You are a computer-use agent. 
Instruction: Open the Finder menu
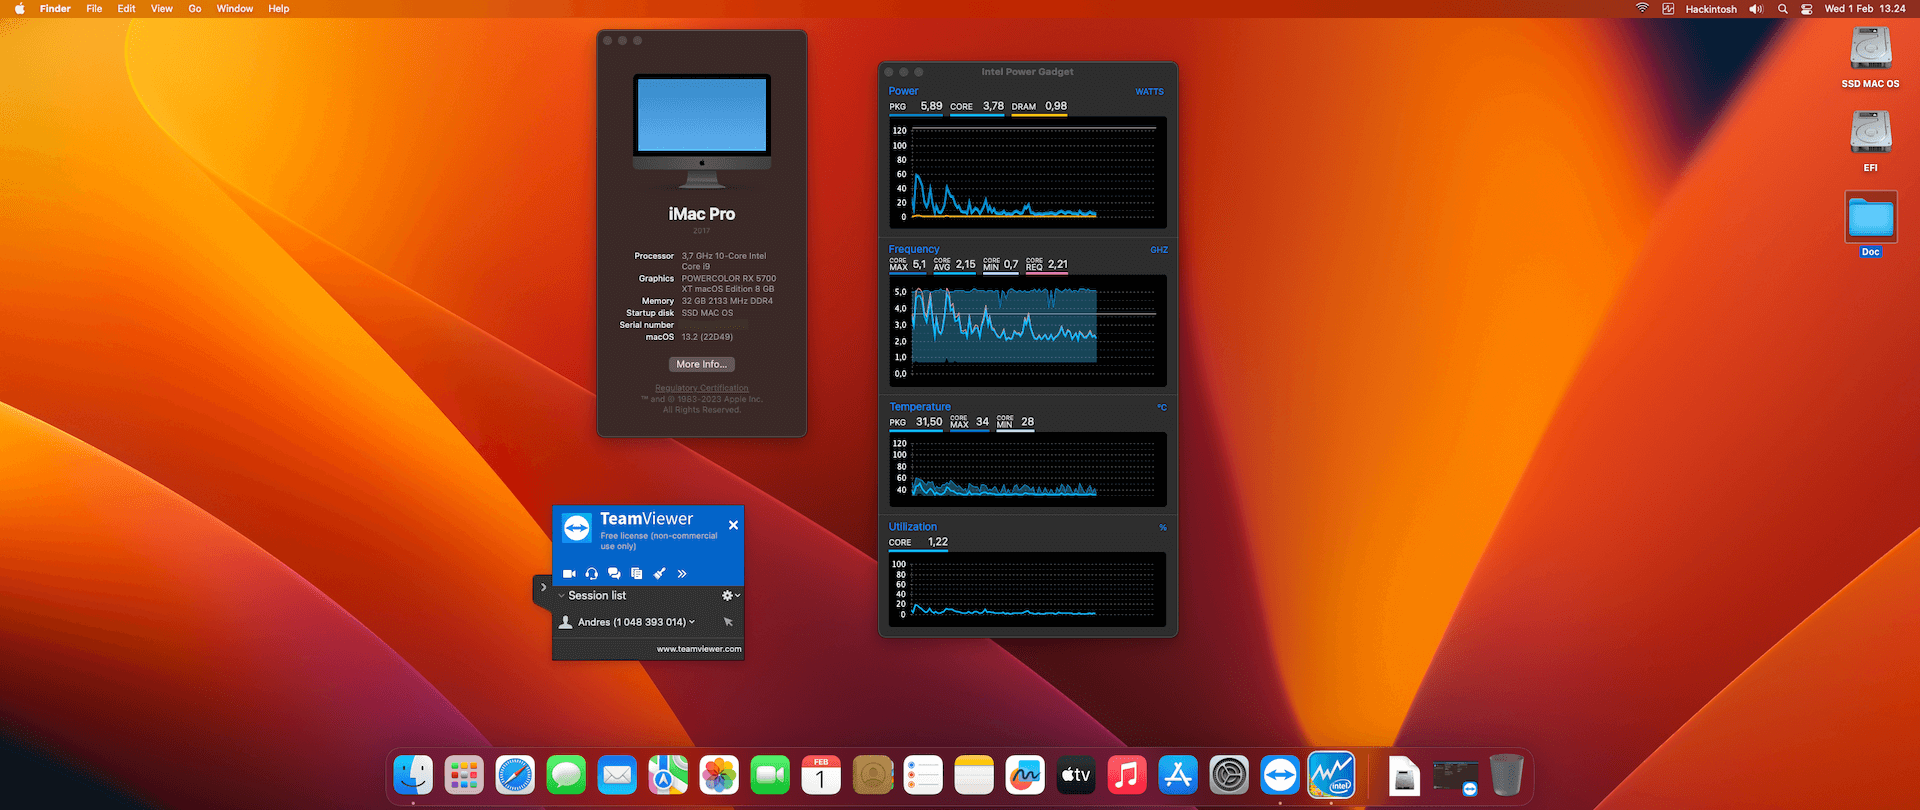(55, 9)
